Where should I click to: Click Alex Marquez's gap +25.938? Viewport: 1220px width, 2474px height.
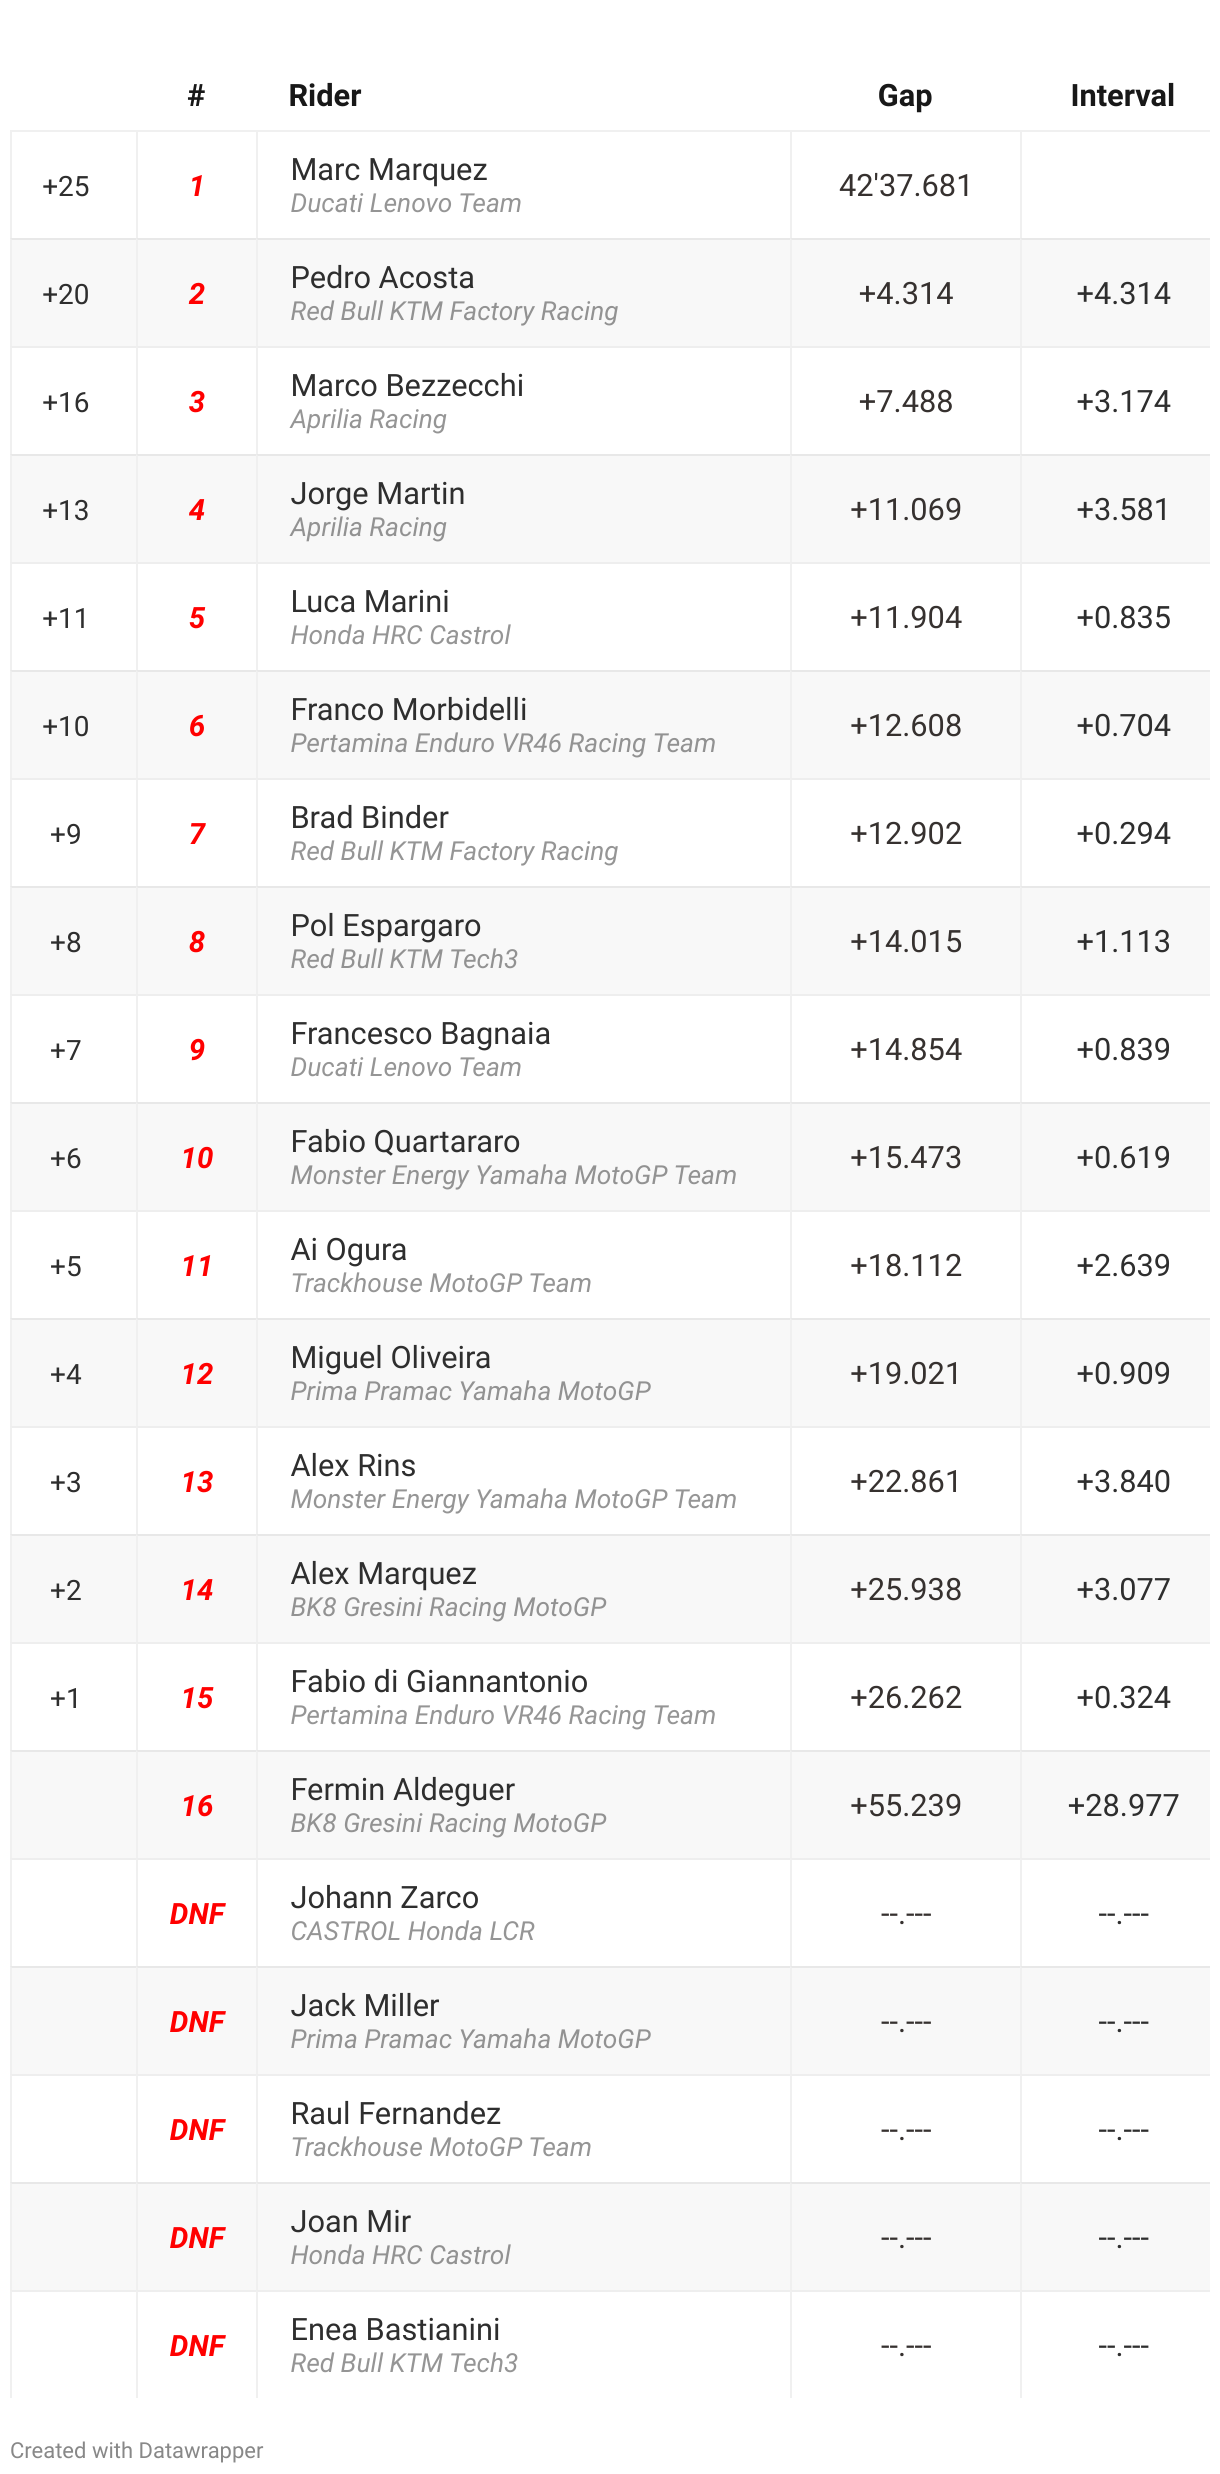tap(905, 1589)
